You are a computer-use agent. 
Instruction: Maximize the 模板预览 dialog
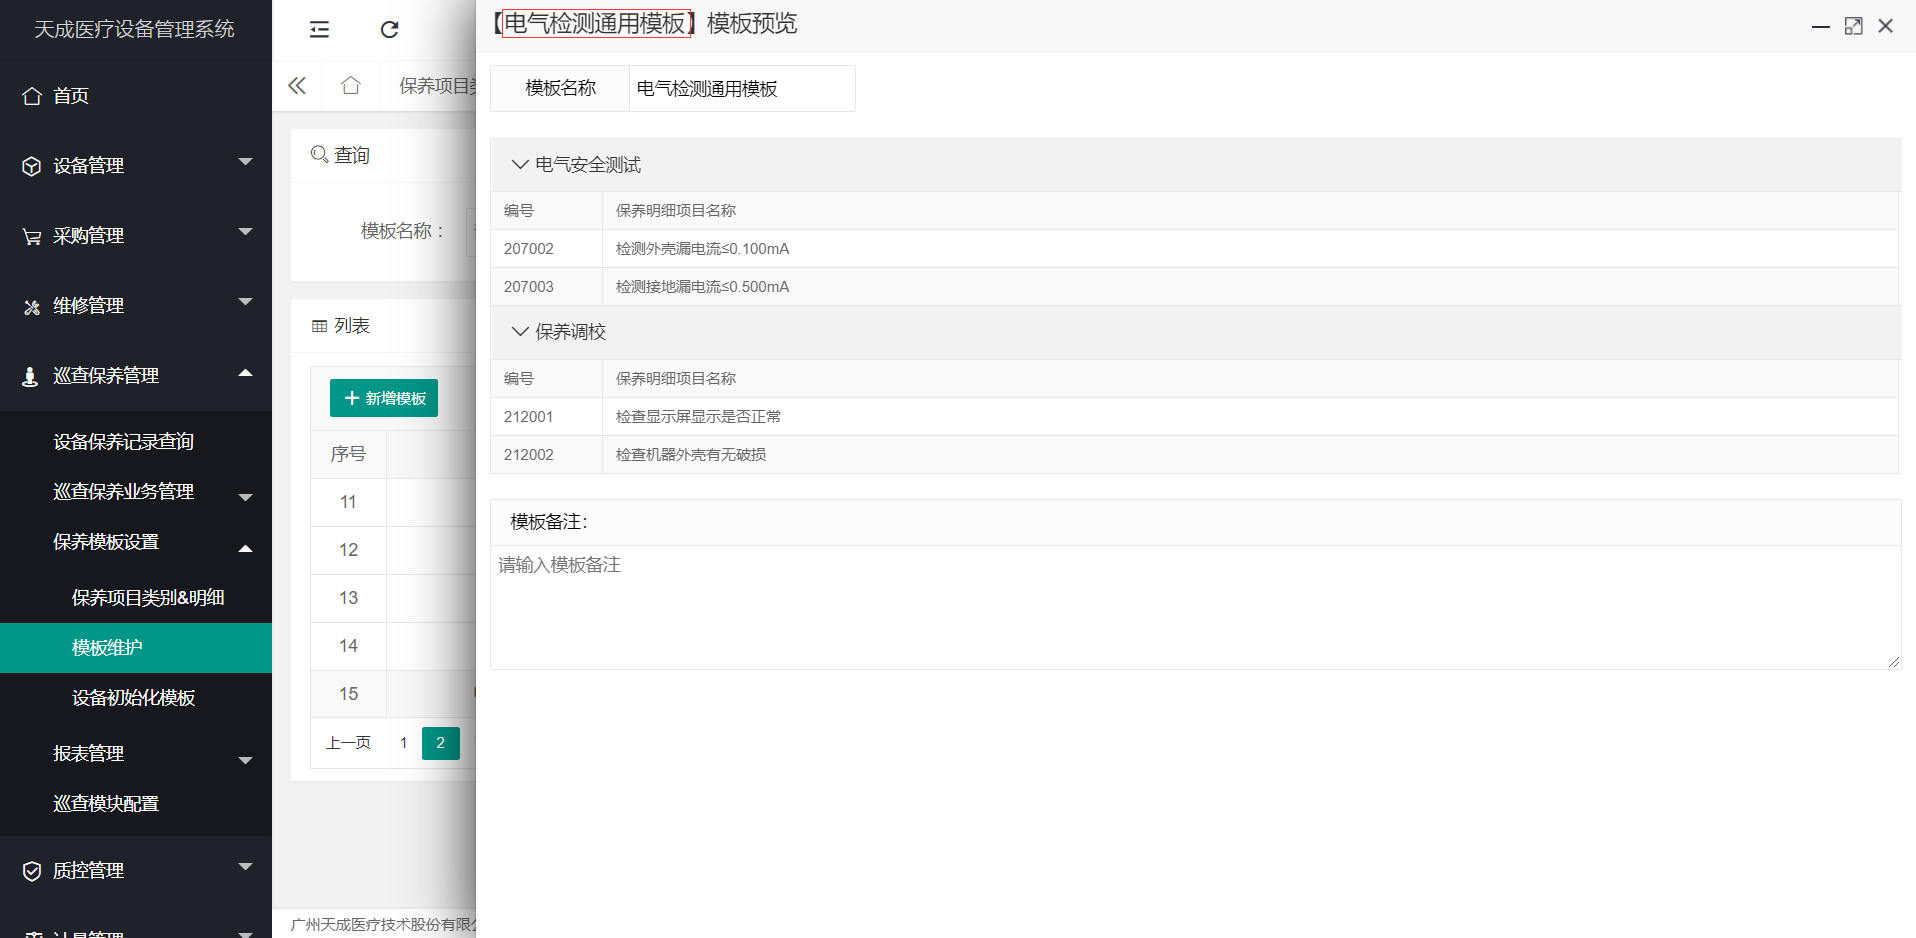[x=1853, y=26]
